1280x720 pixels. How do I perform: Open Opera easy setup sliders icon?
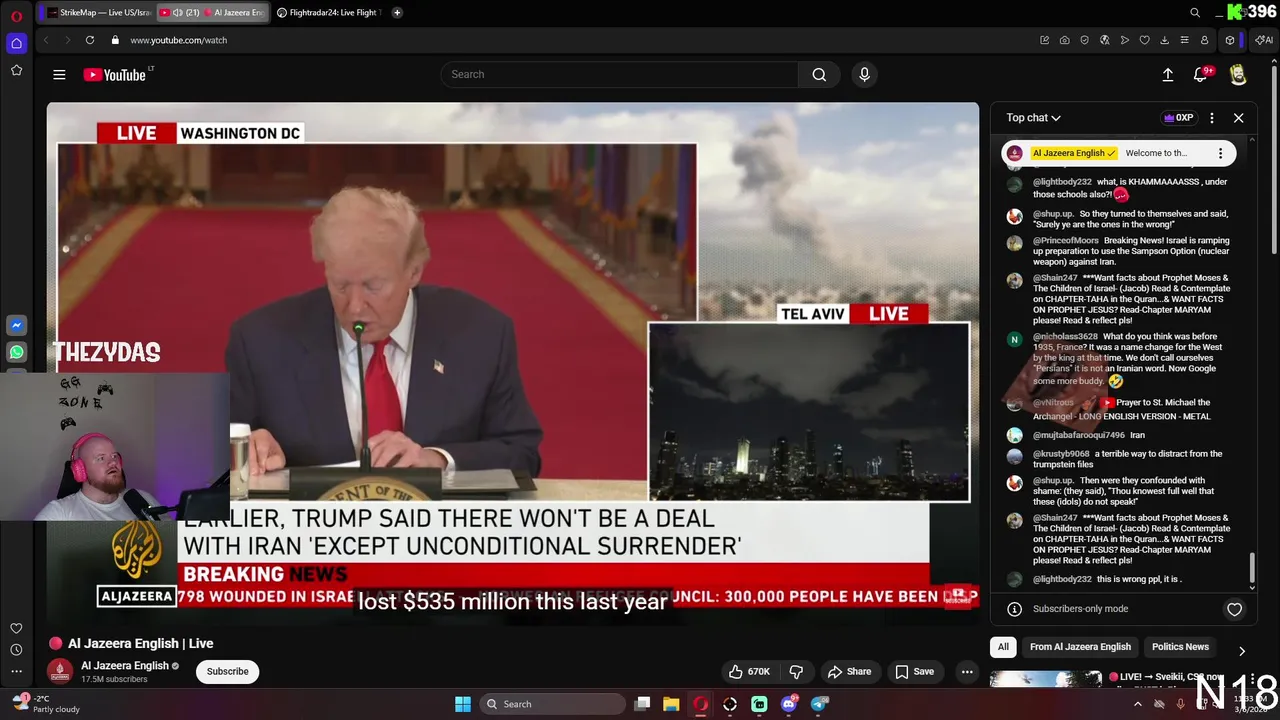point(1184,40)
